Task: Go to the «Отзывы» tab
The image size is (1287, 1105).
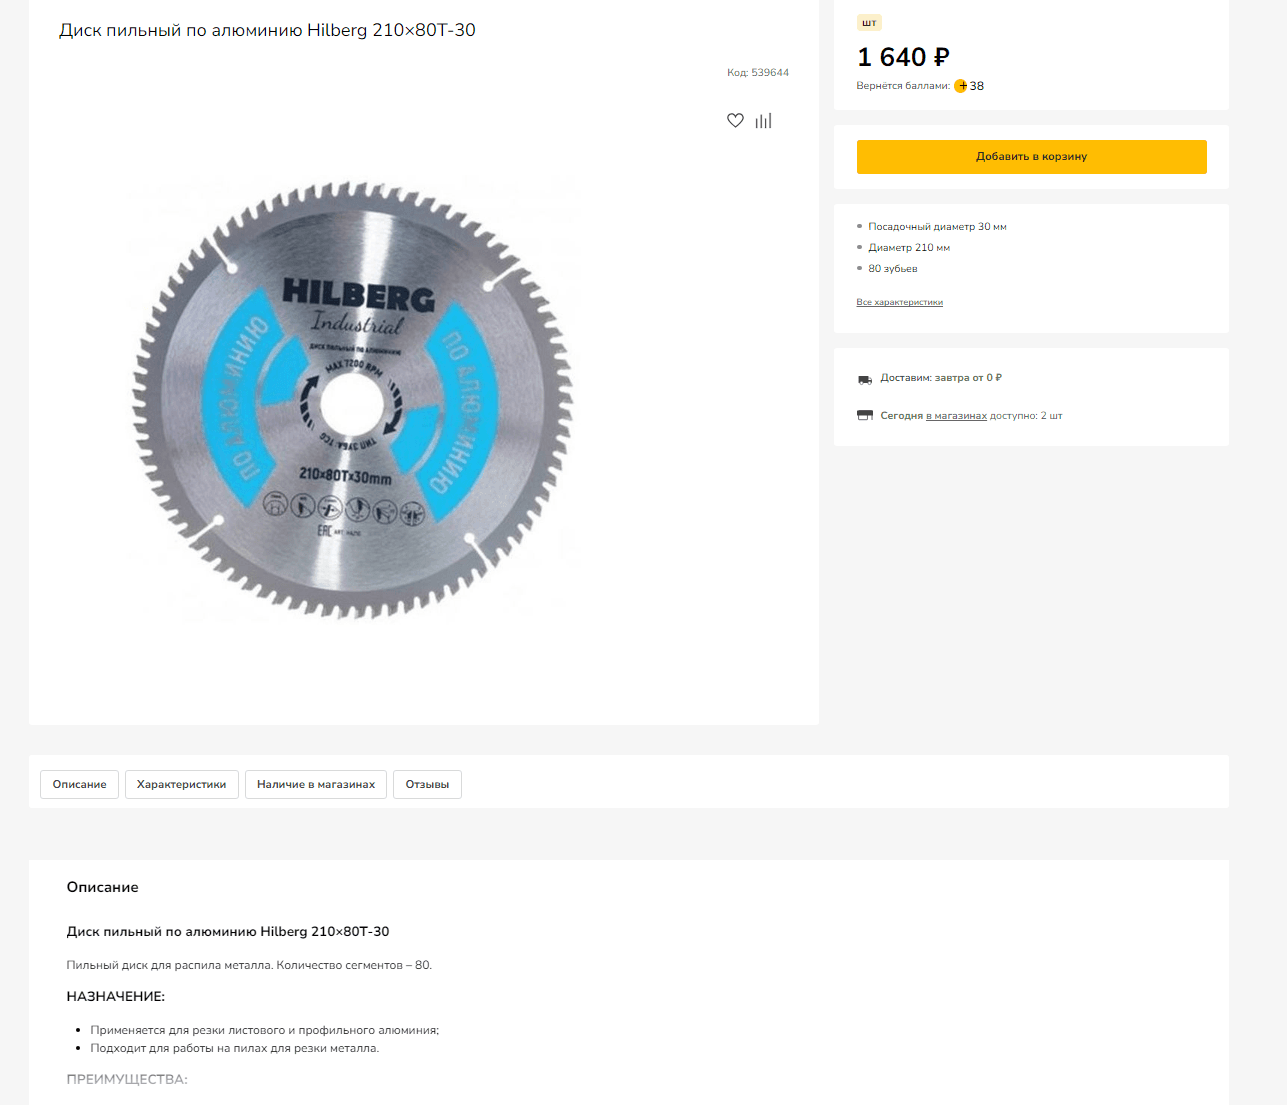Action: [x=427, y=785]
